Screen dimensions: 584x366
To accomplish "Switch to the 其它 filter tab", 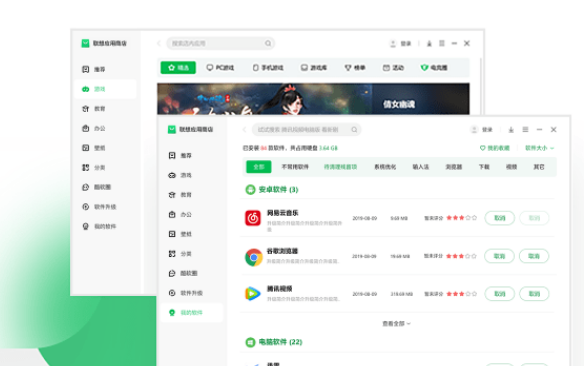I will pos(539,167).
